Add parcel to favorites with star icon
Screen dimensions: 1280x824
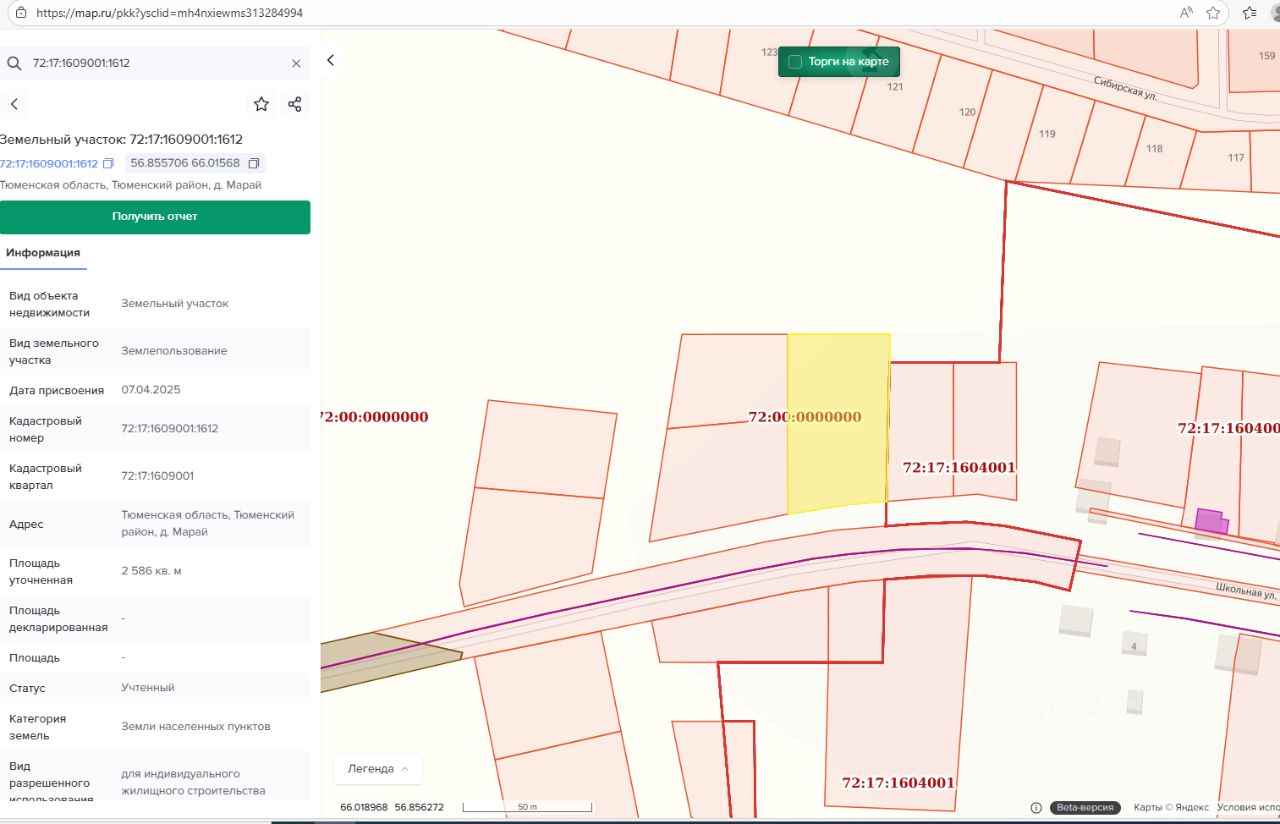pos(261,104)
